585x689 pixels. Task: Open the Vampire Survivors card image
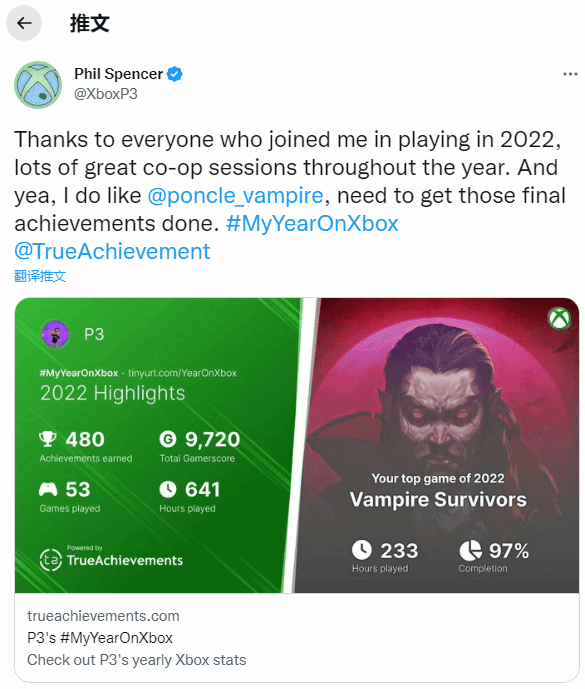point(436,445)
